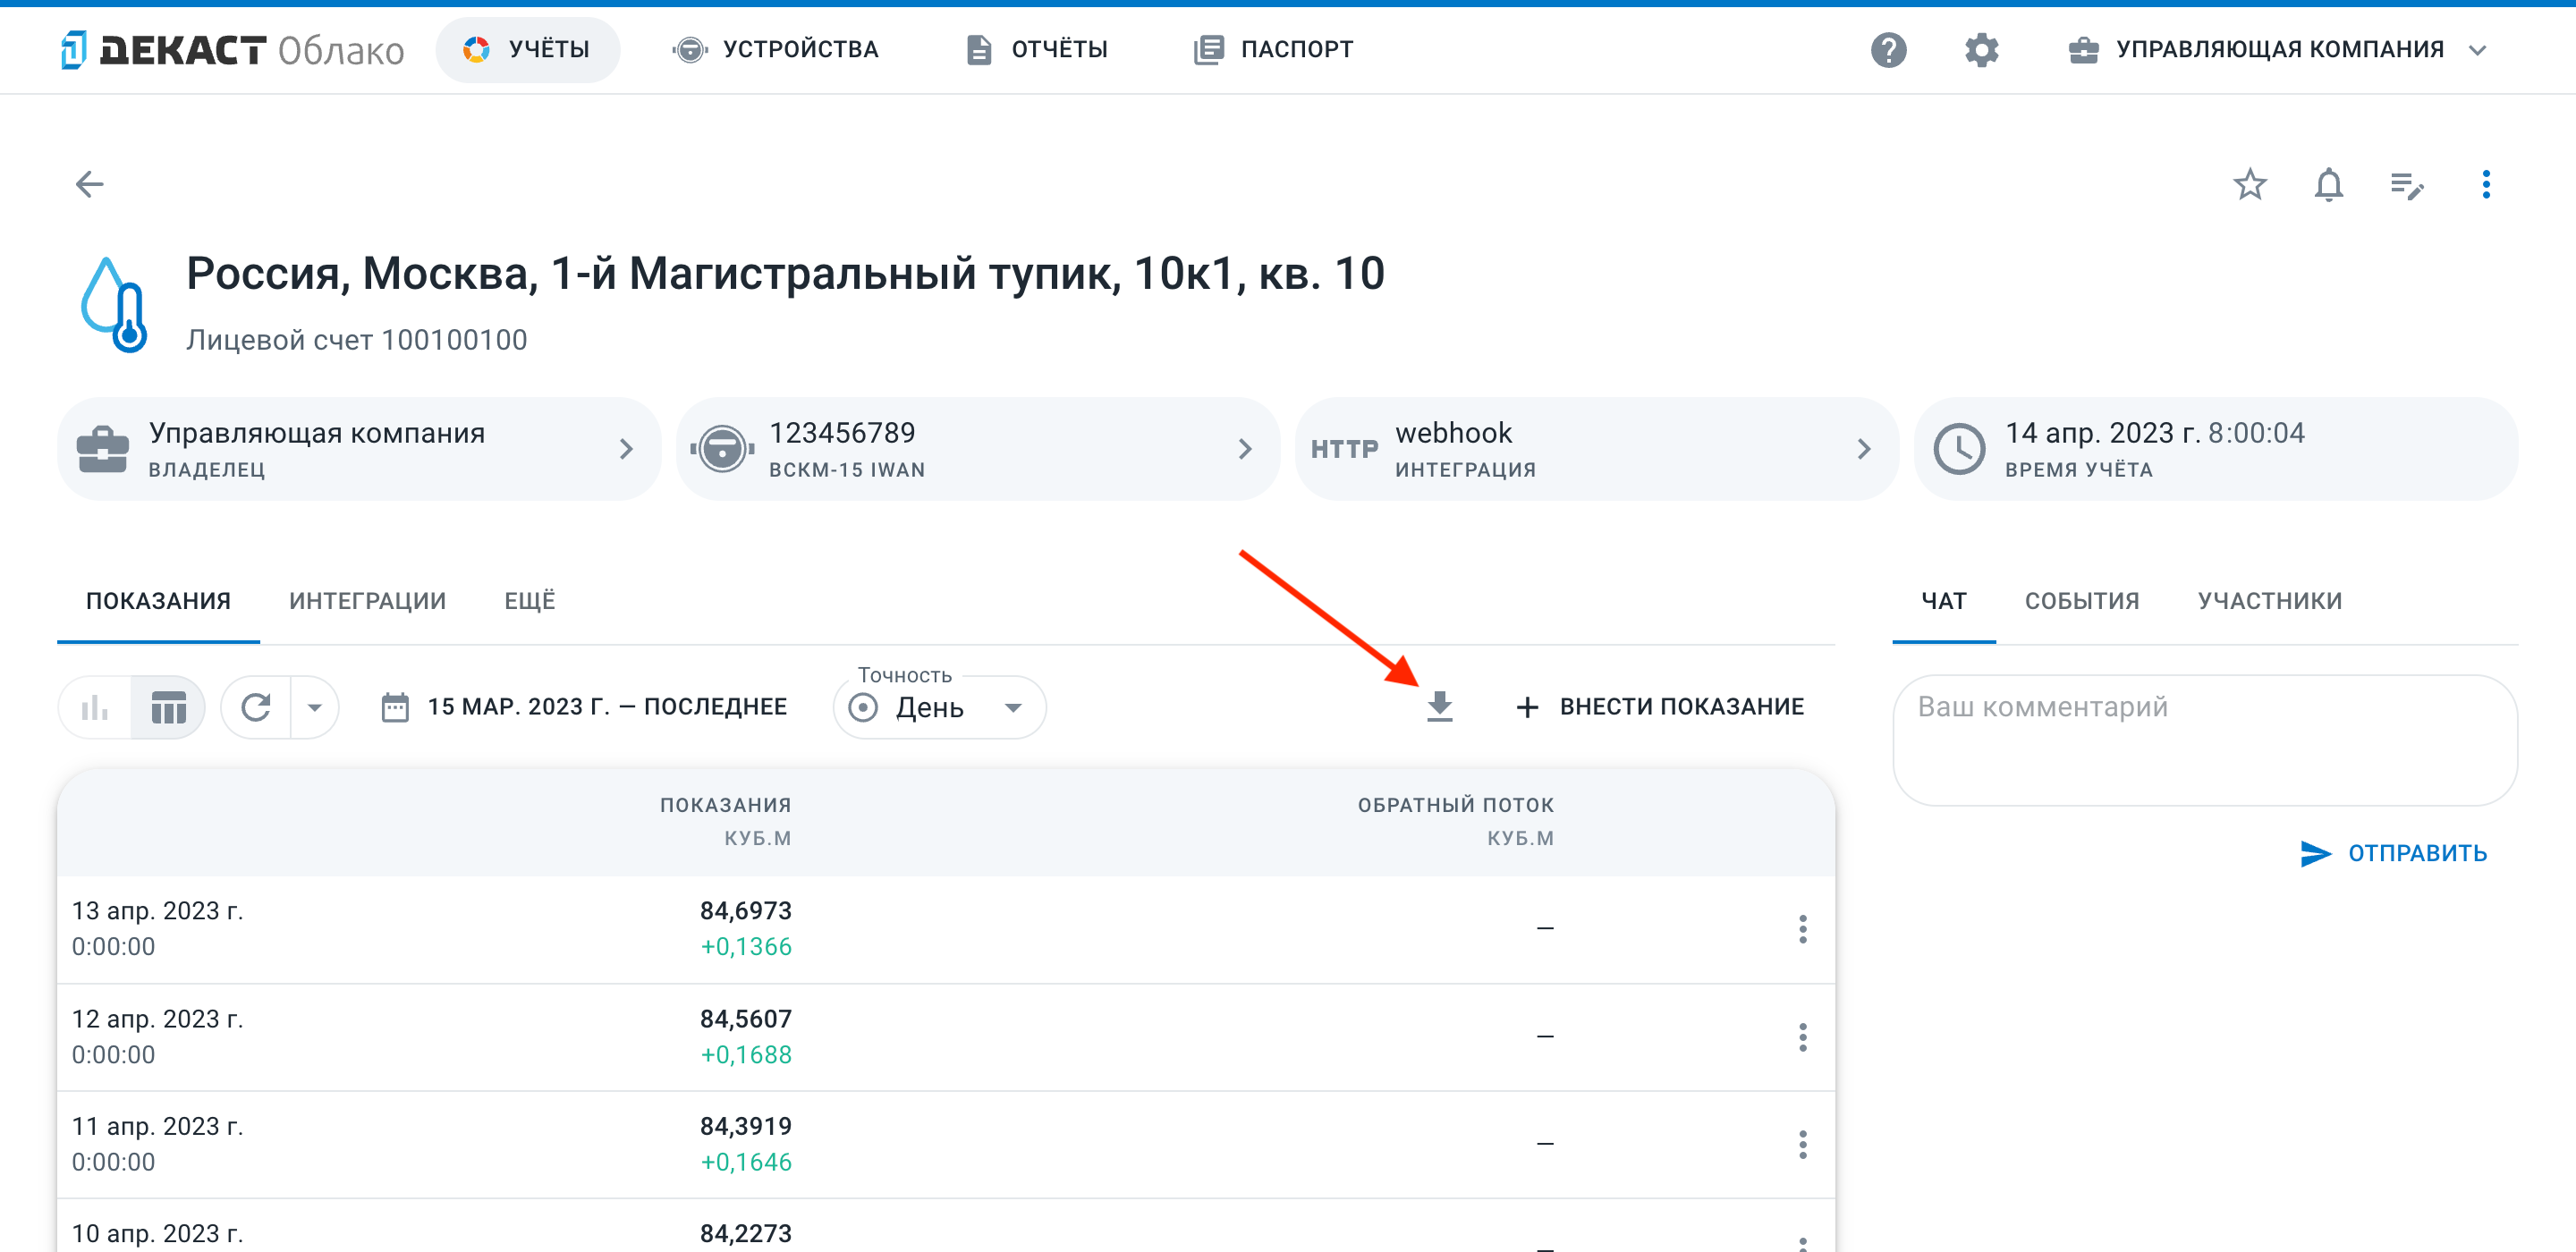The image size is (2576, 1252).
Task: Focus the Ваш комментарий input field
Action: tap(2204, 740)
